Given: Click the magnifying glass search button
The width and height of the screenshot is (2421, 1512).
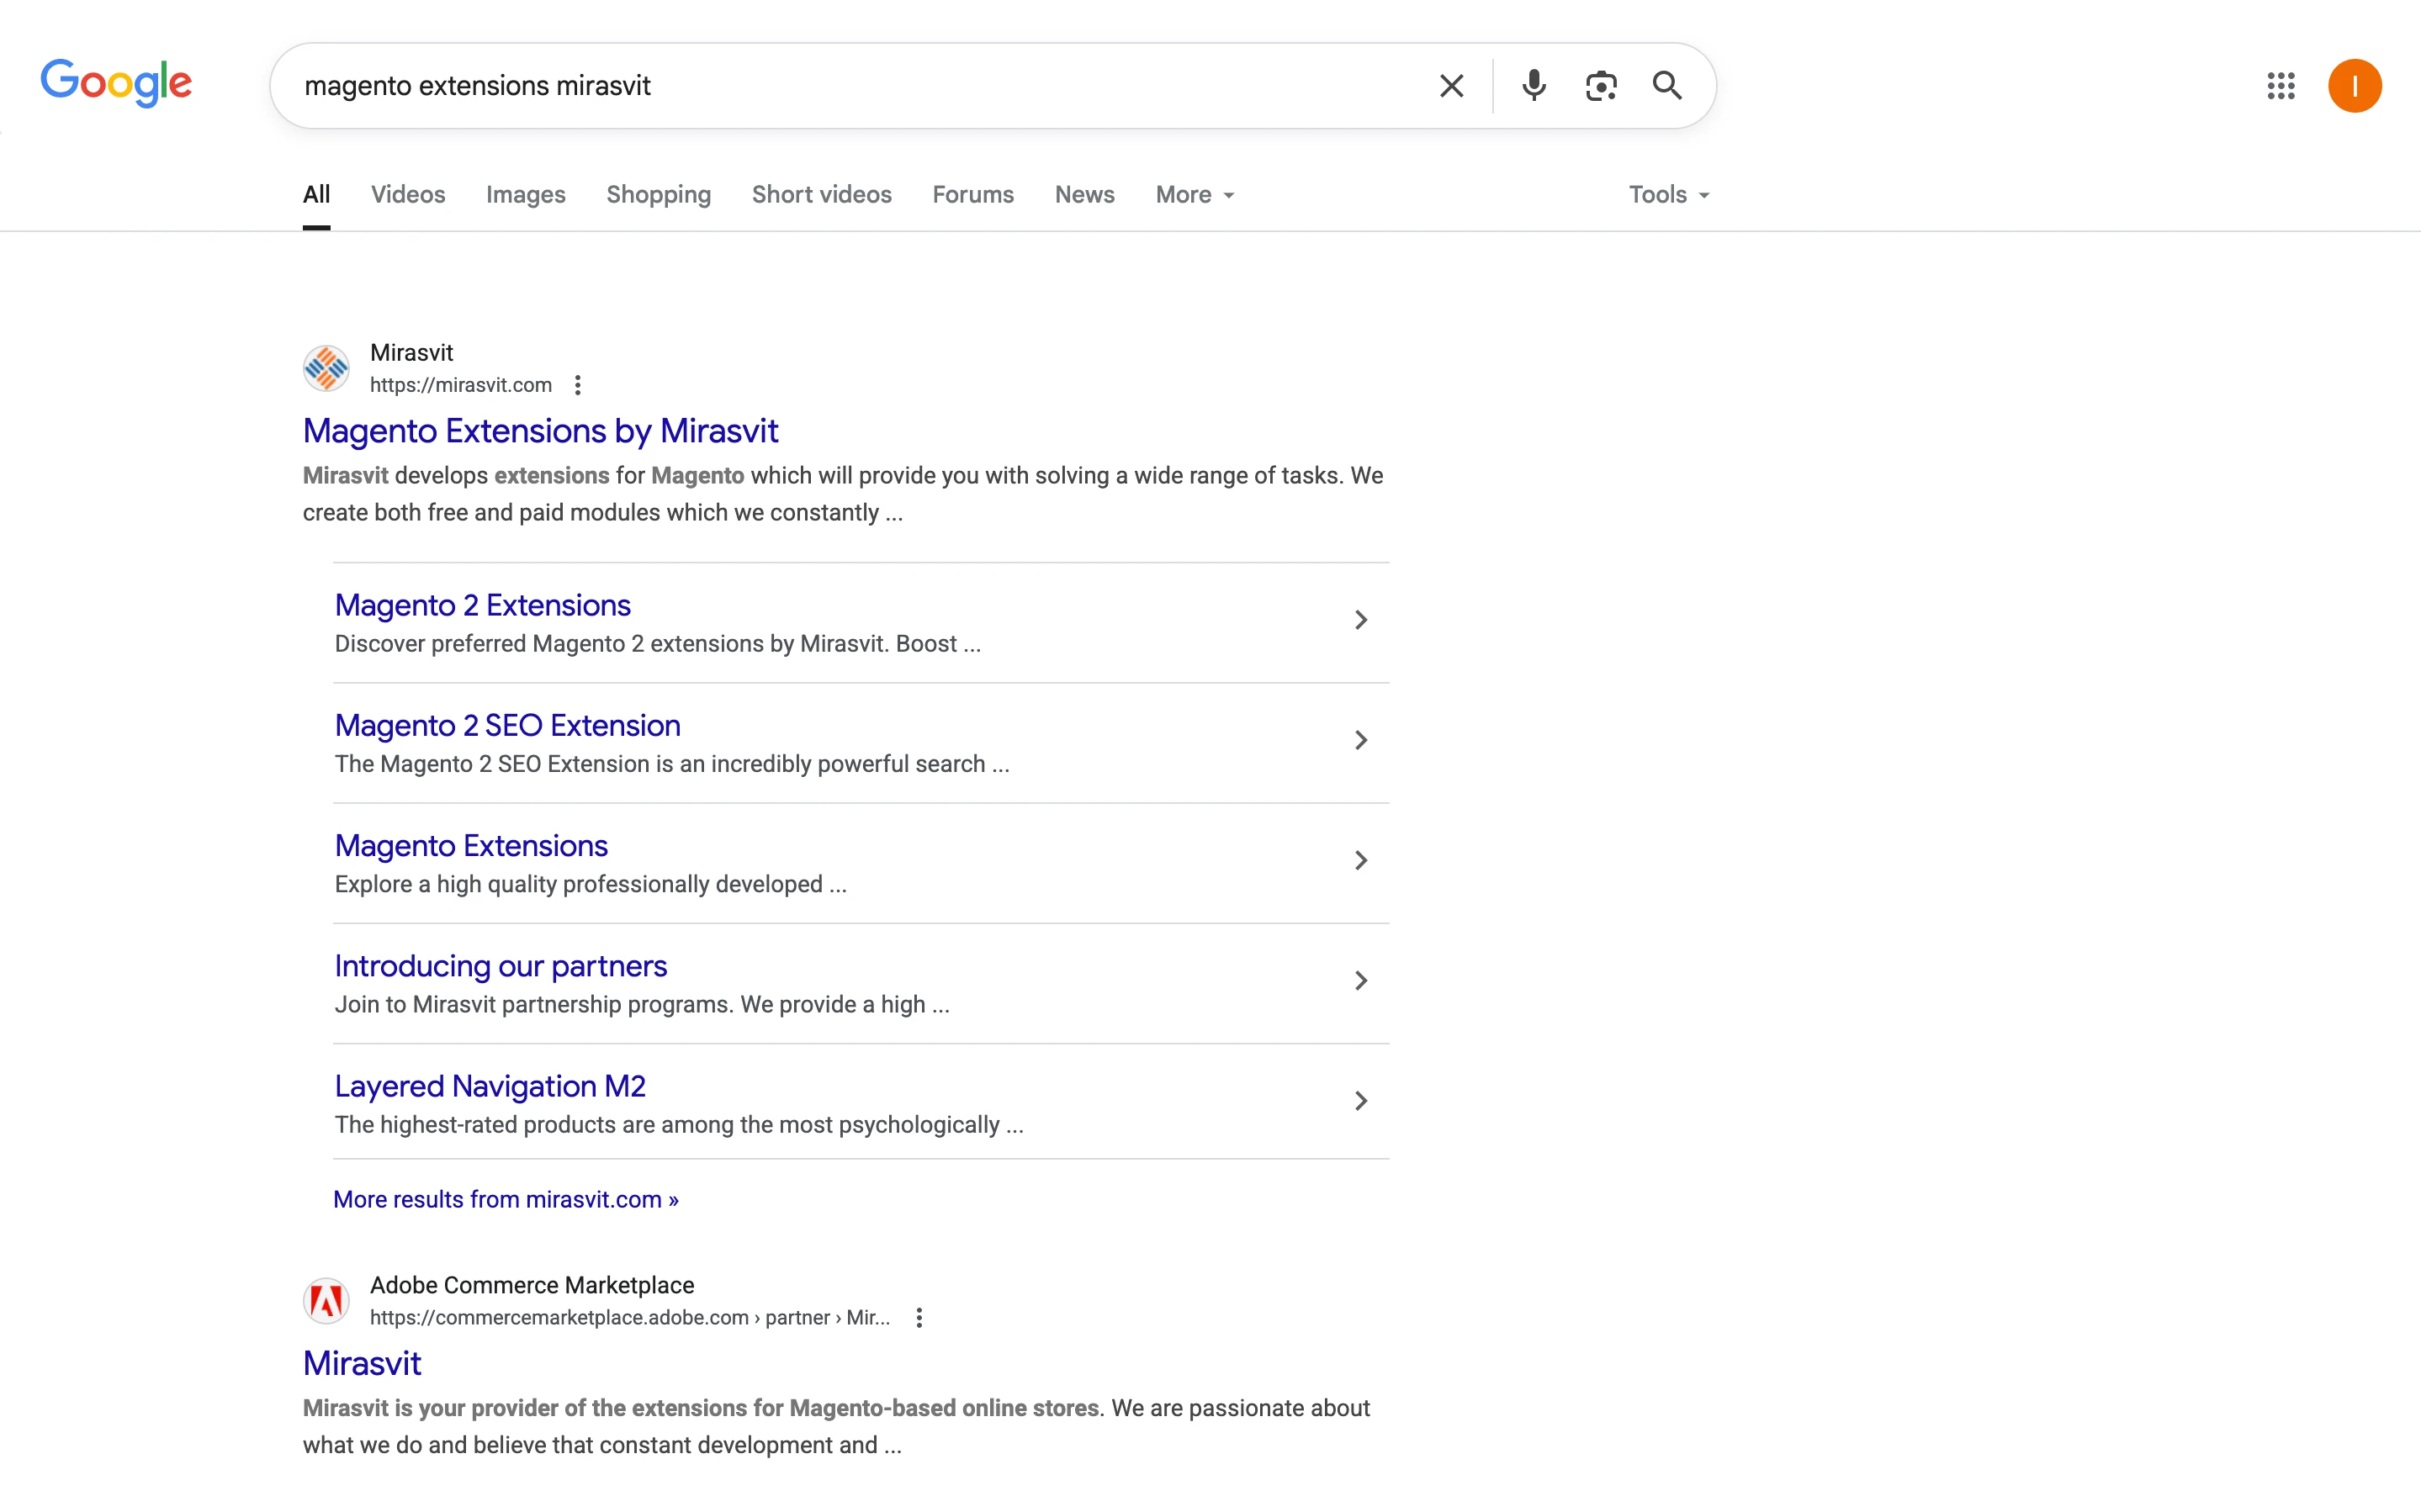Looking at the screenshot, I should pyautogui.click(x=1667, y=86).
